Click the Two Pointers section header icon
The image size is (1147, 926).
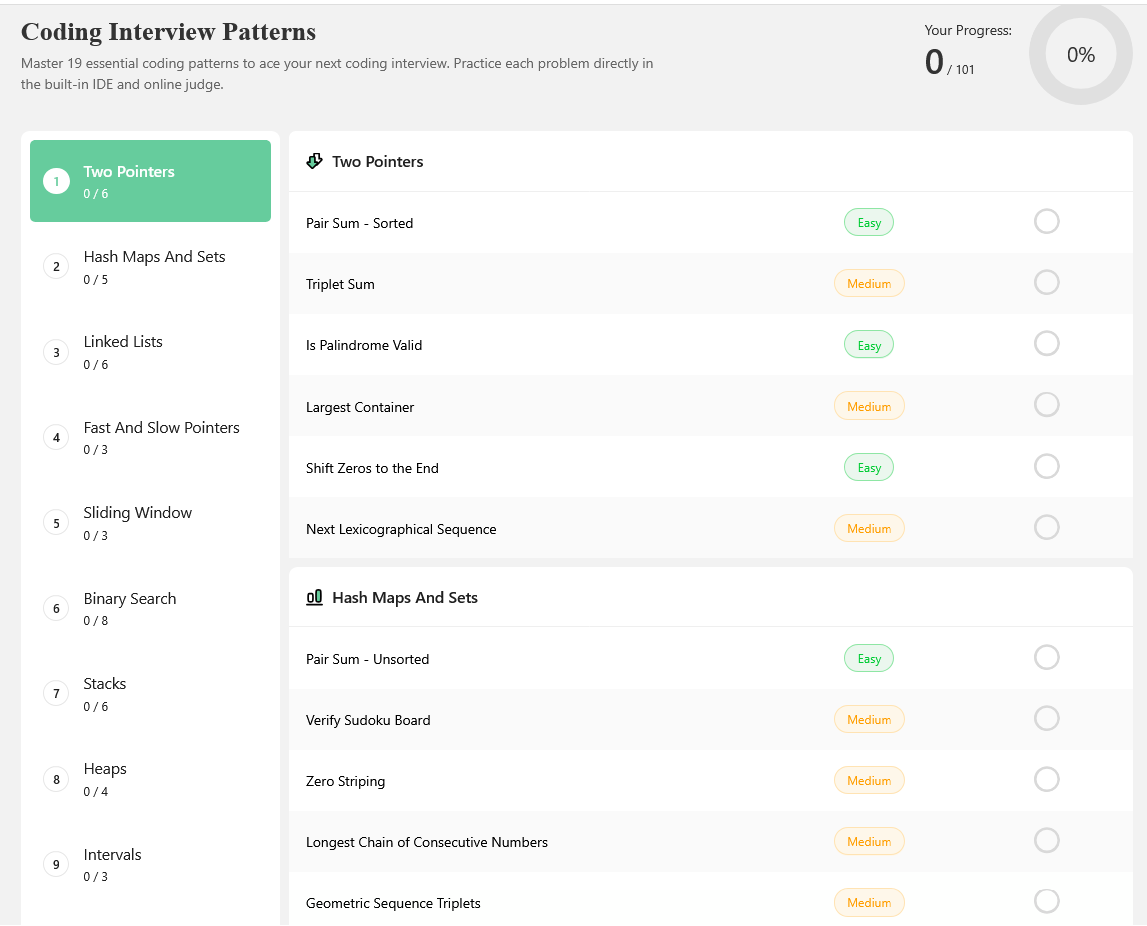(314, 161)
